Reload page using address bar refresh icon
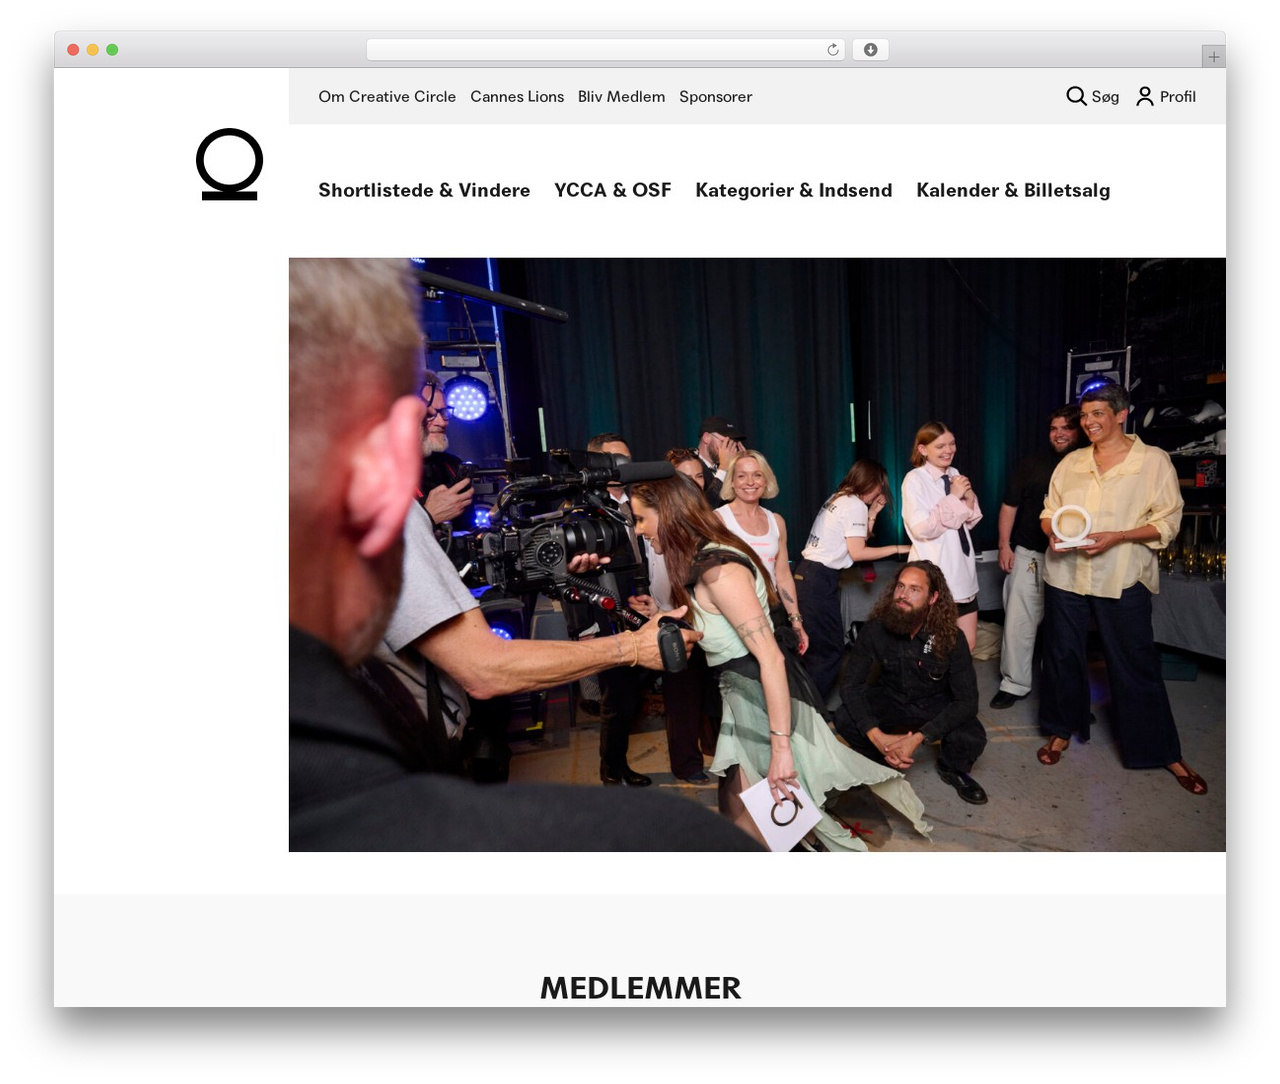1280x1084 pixels. (832, 50)
